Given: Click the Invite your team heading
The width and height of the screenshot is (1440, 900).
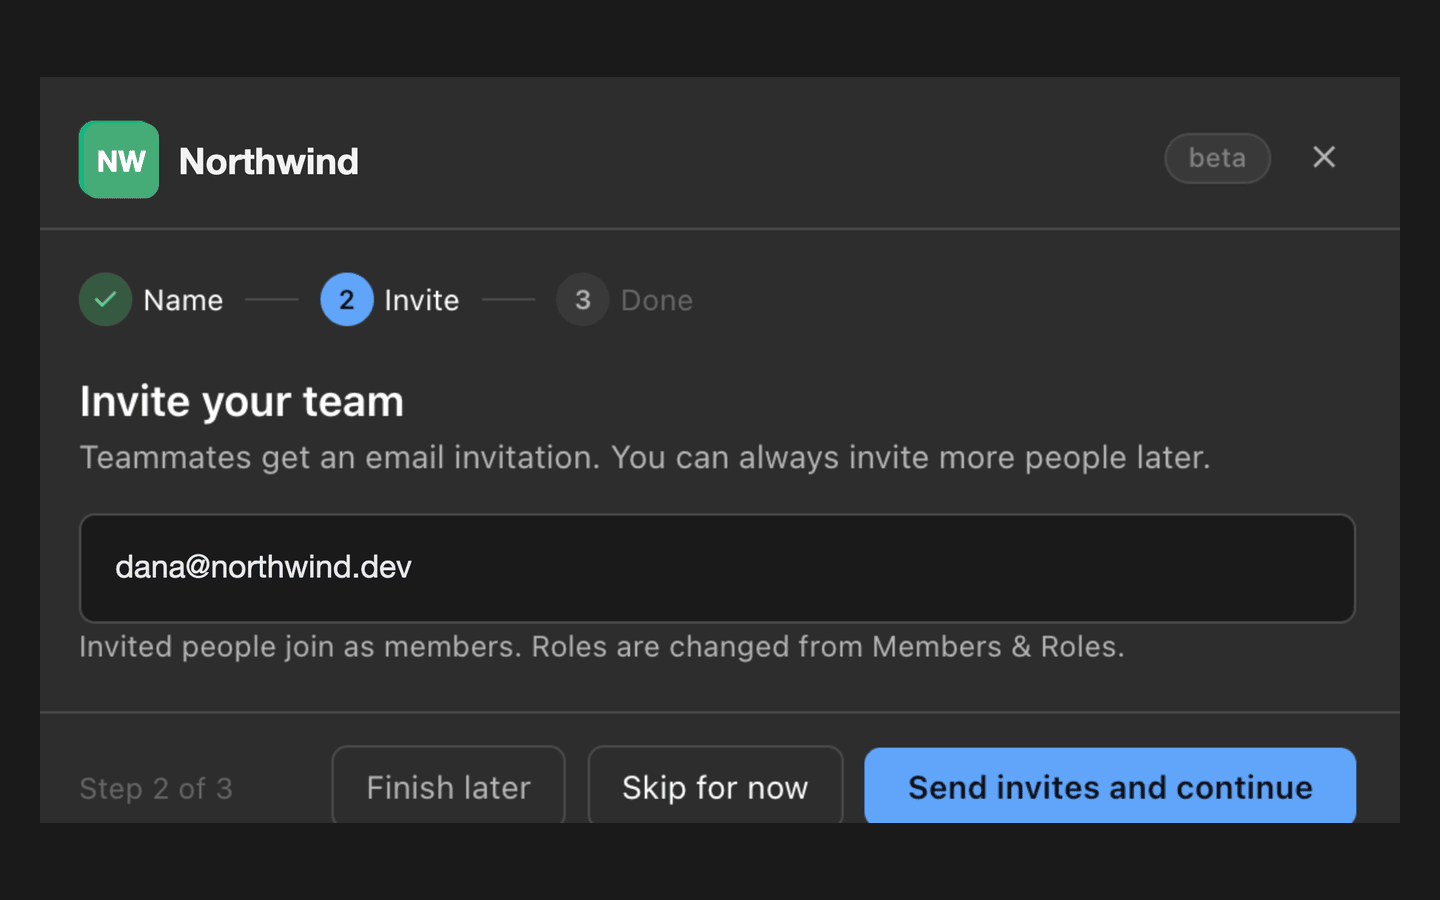Looking at the screenshot, I should (x=242, y=401).
